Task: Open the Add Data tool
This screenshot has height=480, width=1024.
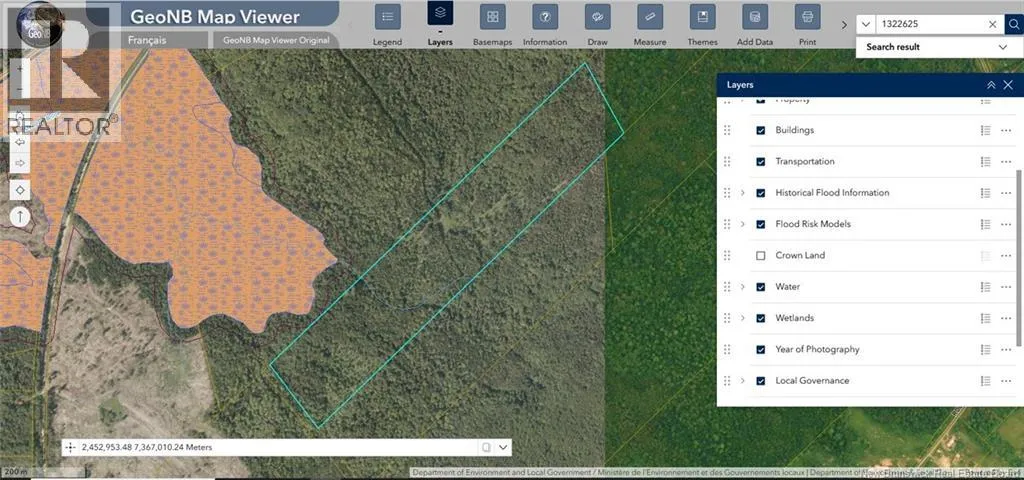Action: (x=755, y=17)
